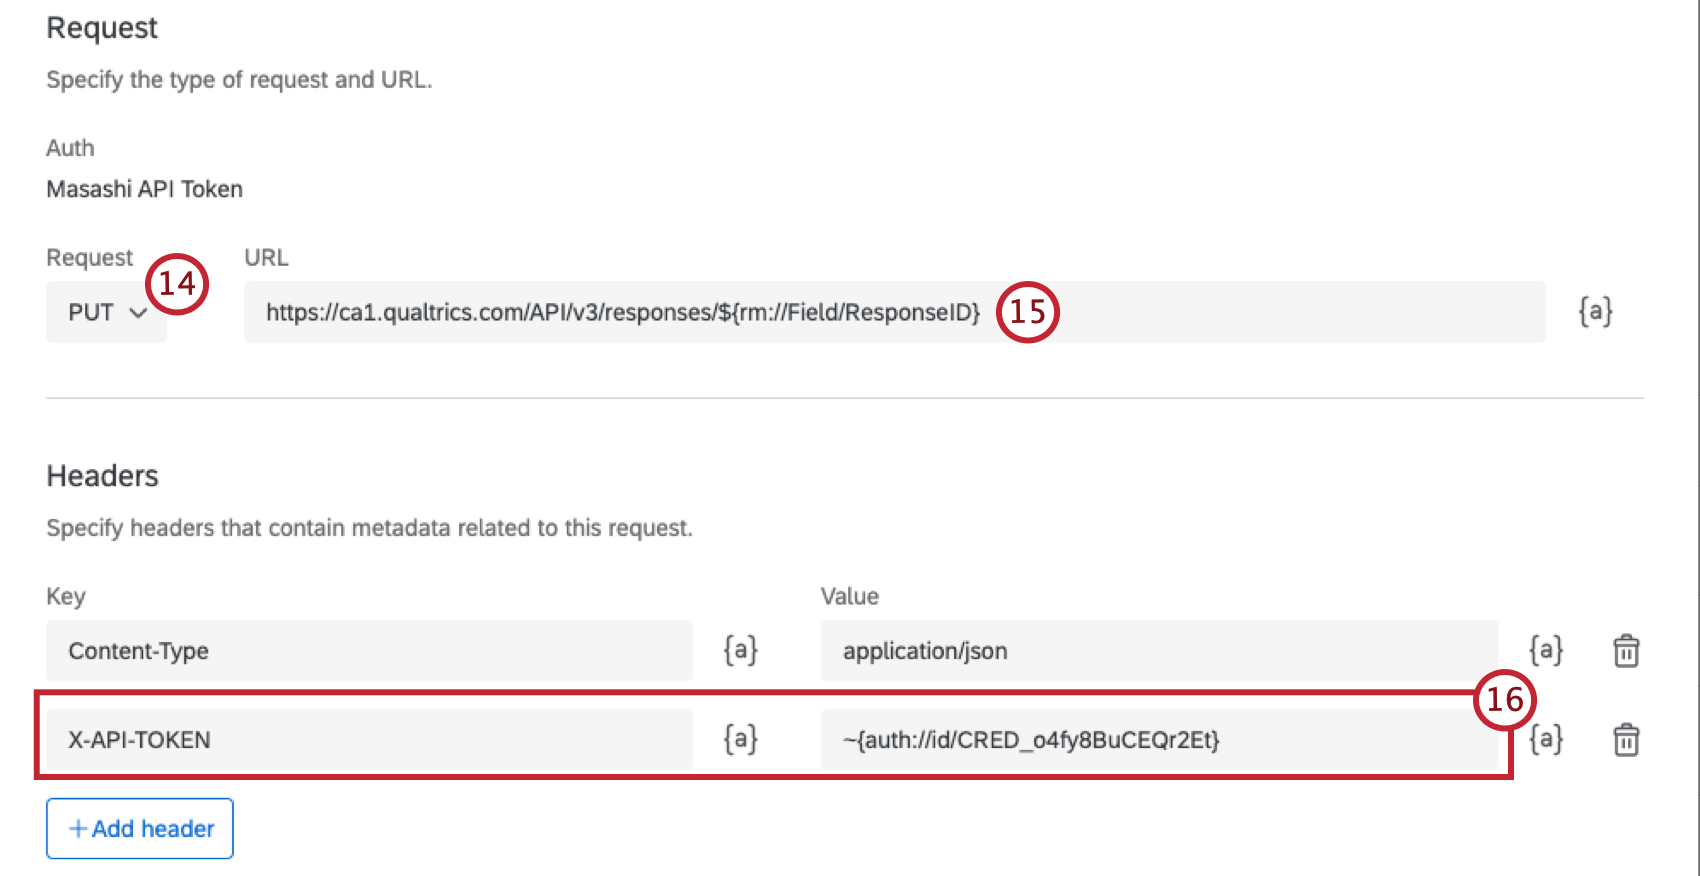The width and height of the screenshot is (1700, 876).
Task: Expand the chevron next to PUT
Action: coord(140,313)
